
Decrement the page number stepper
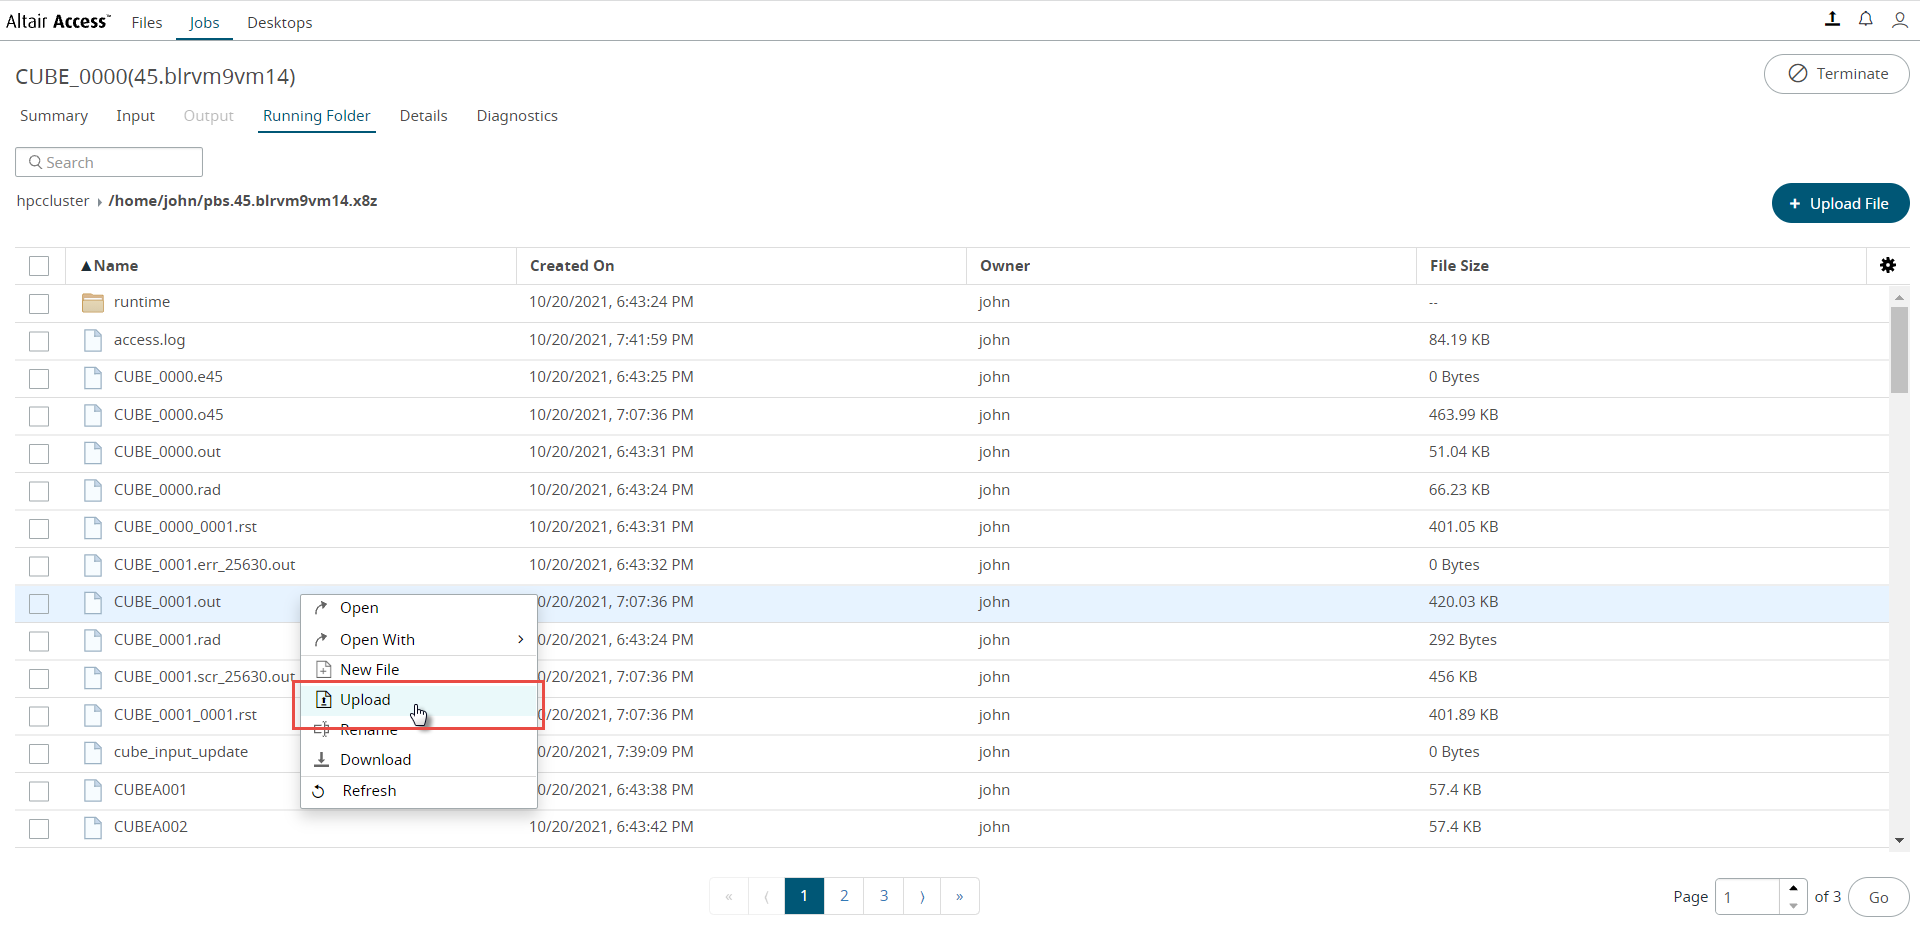1793,905
